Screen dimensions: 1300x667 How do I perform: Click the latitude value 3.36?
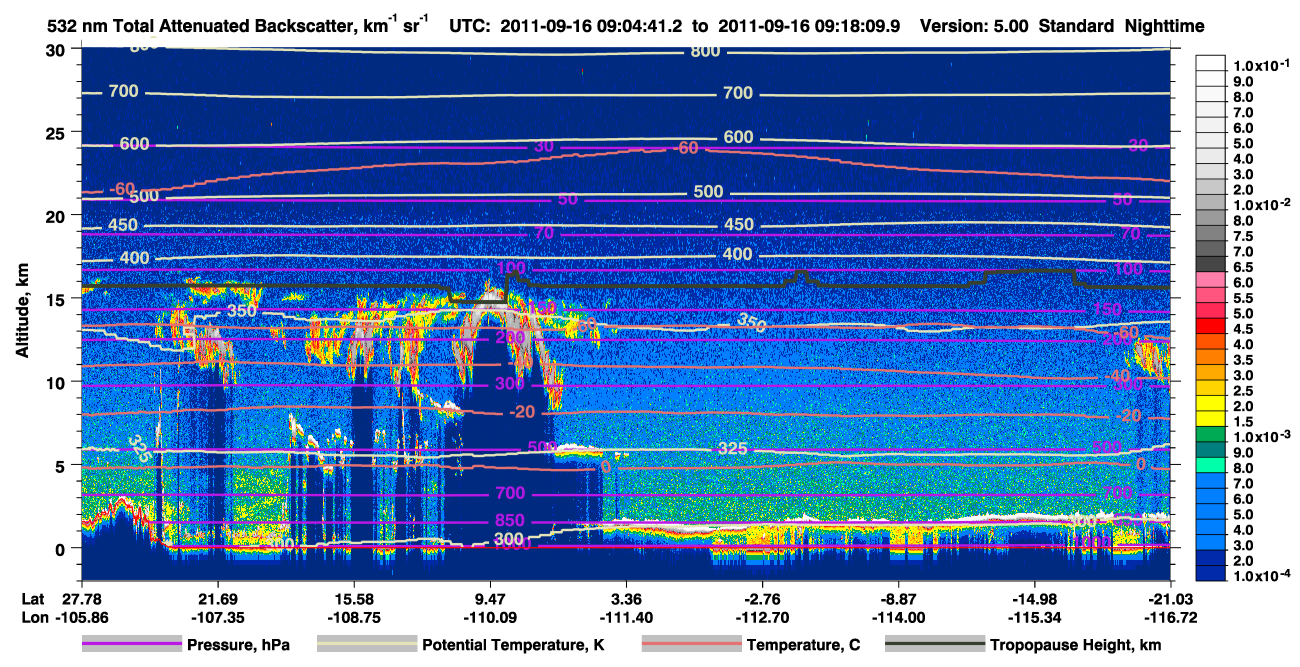tap(625, 598)
